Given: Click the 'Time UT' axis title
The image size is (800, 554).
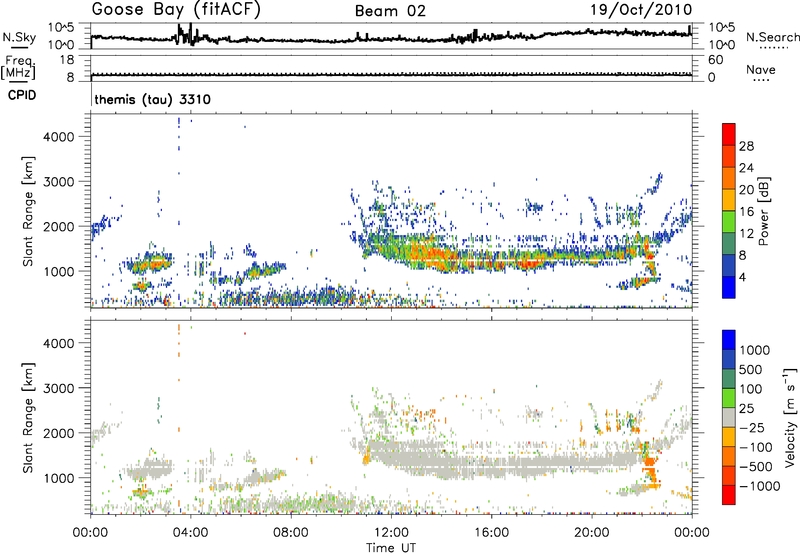Looking at the screenshot, I should click(391, 548).
